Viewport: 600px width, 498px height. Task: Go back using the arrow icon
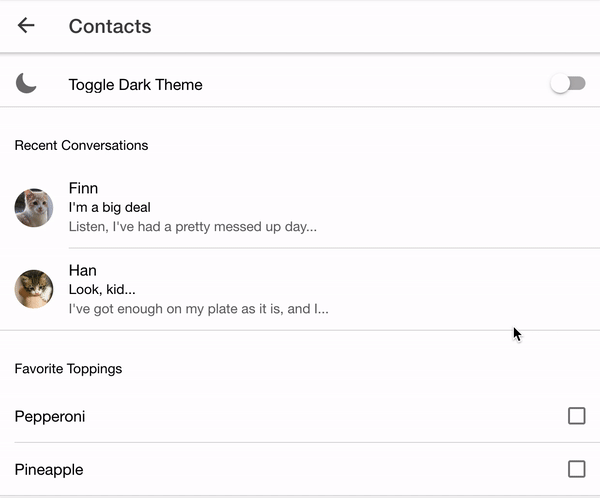click(26, 26)
